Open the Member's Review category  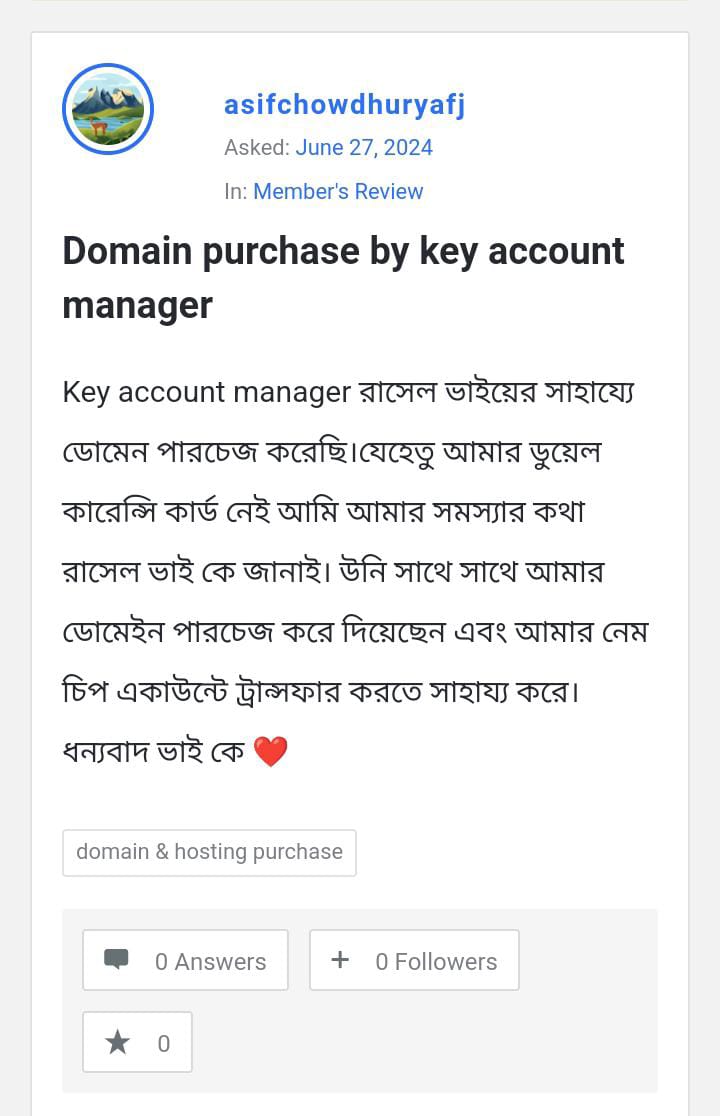pos(338,191)
